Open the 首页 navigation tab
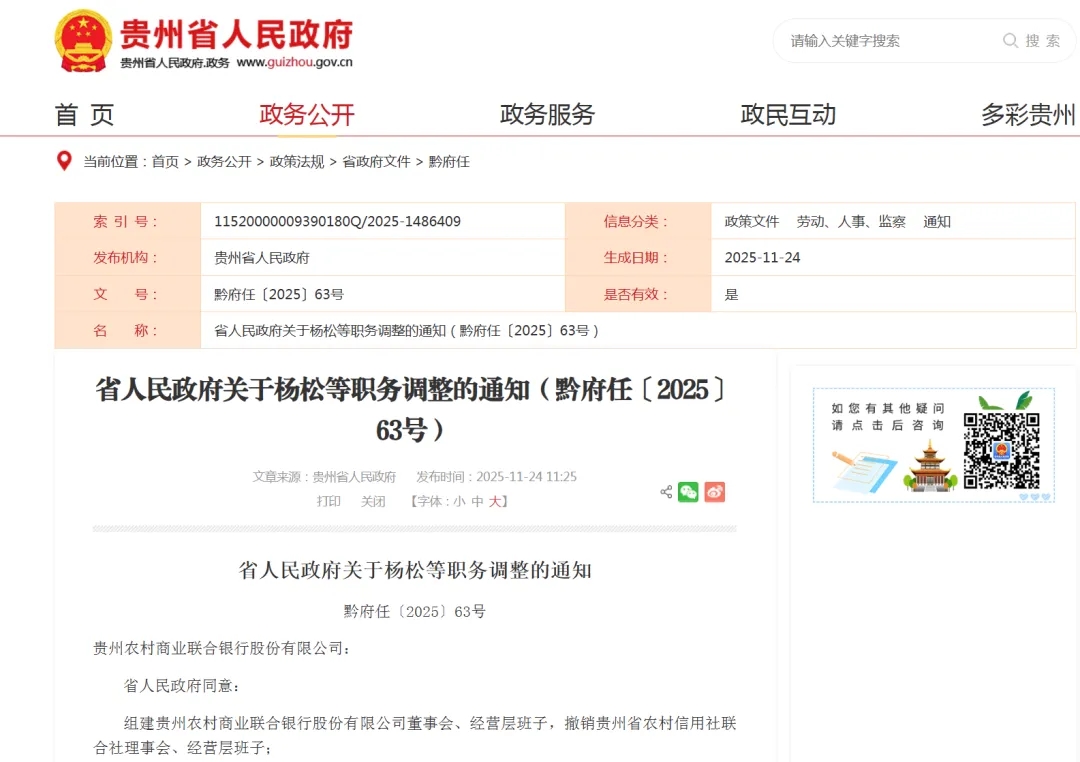 [84, 115]
